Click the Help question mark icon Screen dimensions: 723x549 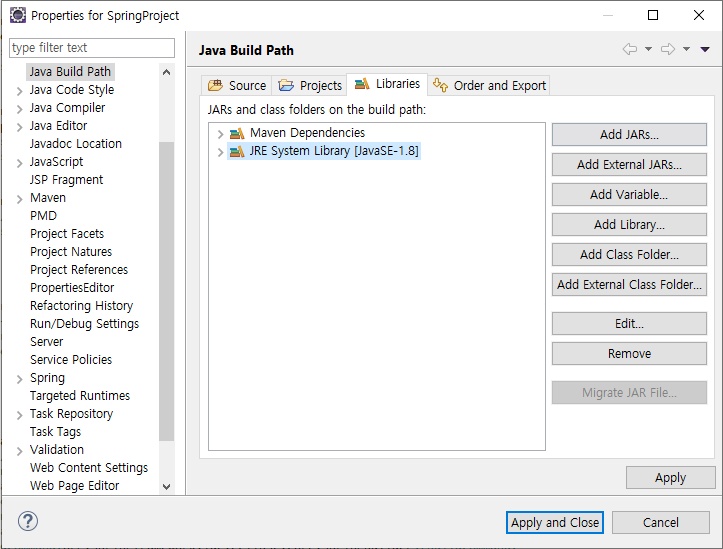point(28,521)
